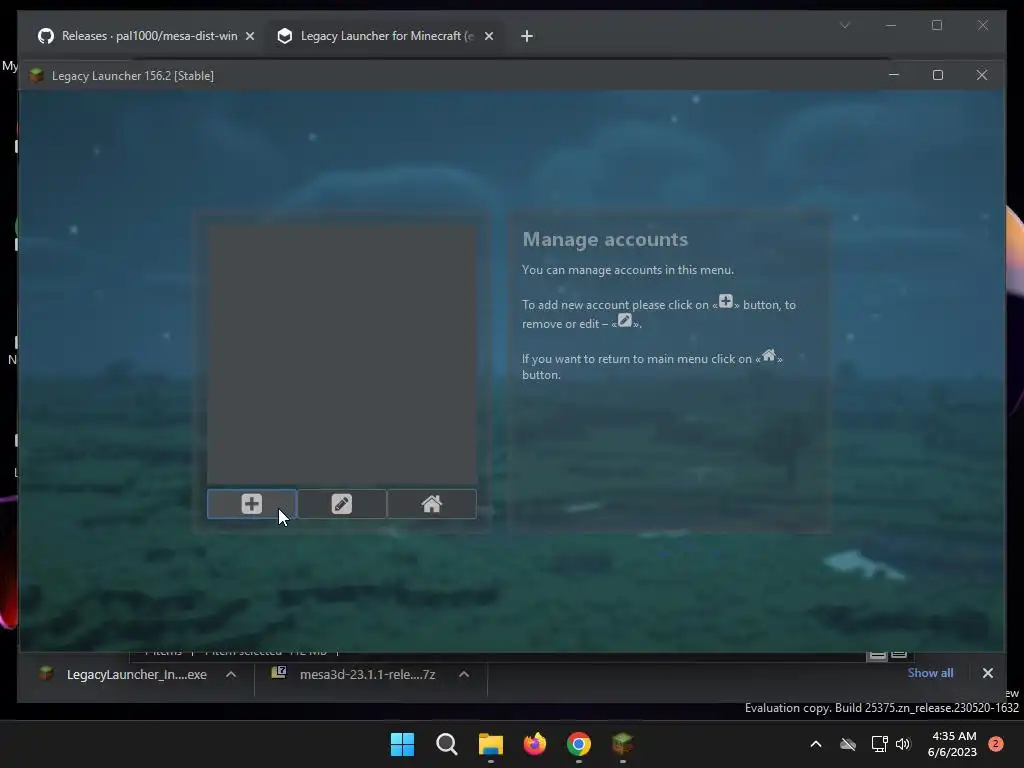Image resolution: width=1024 pixels, height=768 pixels.
Task: Minimize the Chrome browser window
Action: (891, 25)
